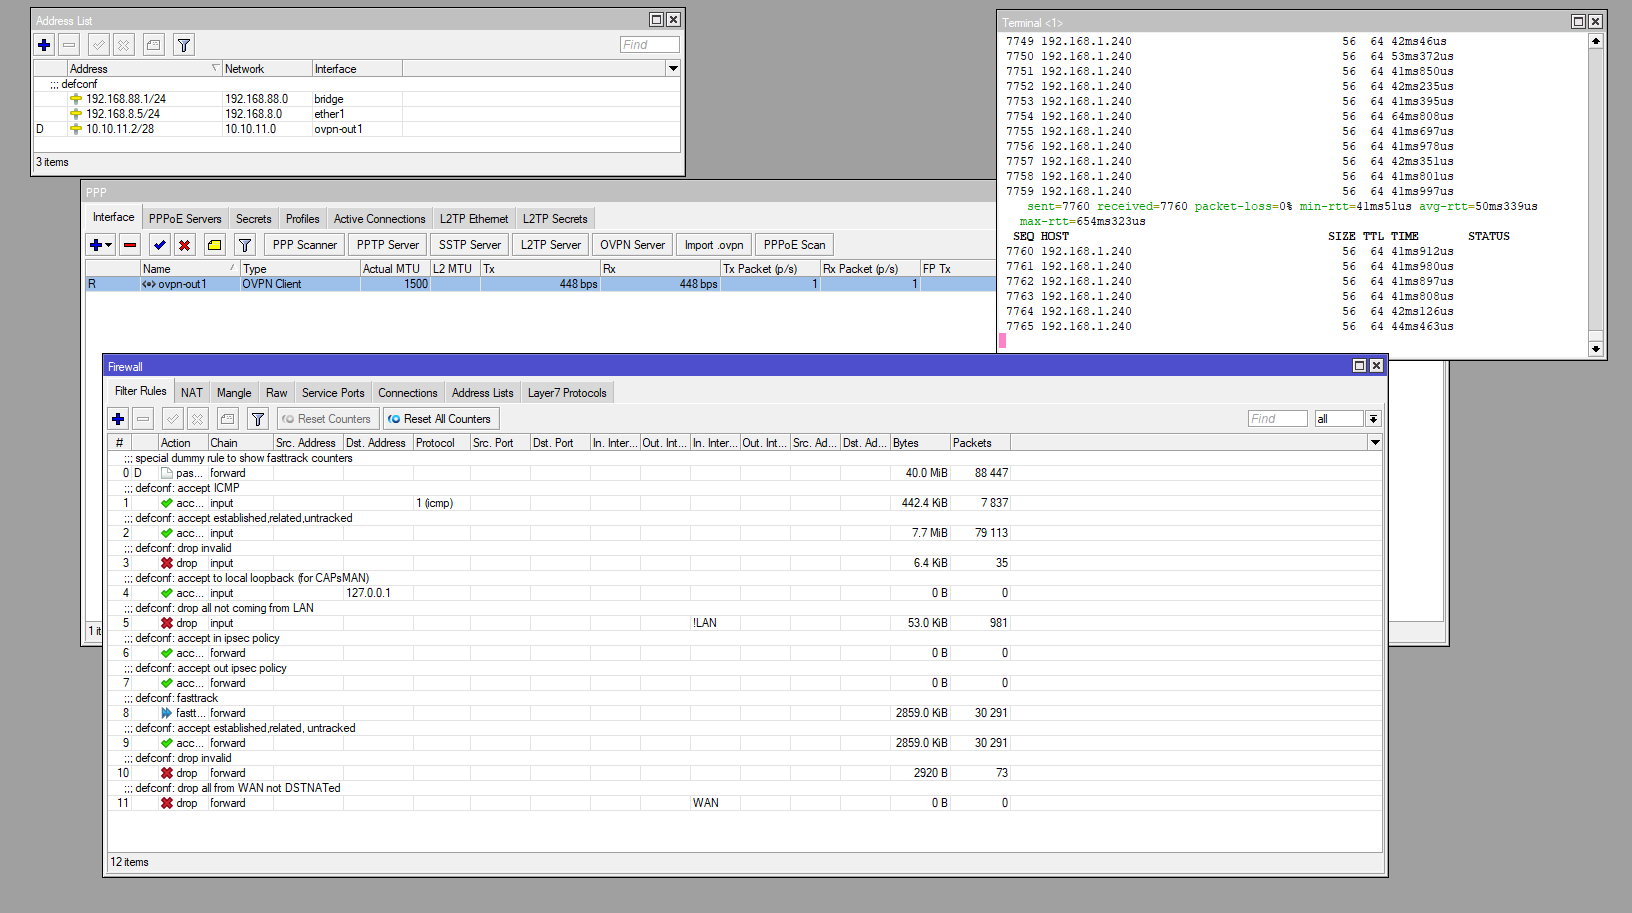1632x913 pixels.
Task: Click the L2TP Server button
Action: click(551, 245)
